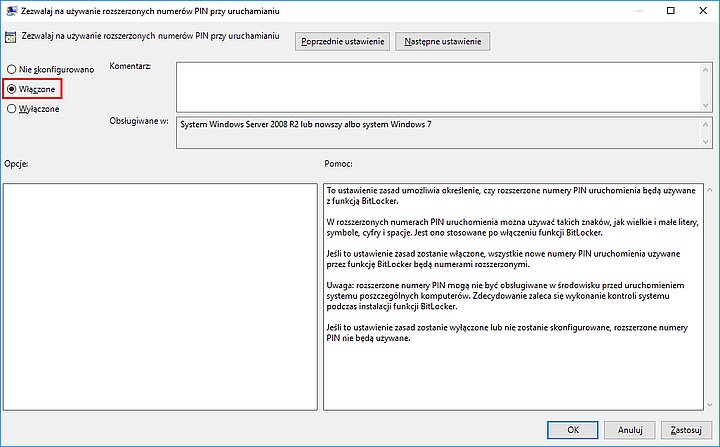Select the 'Nie skonfigurowano' radio option

click(12, 69)
